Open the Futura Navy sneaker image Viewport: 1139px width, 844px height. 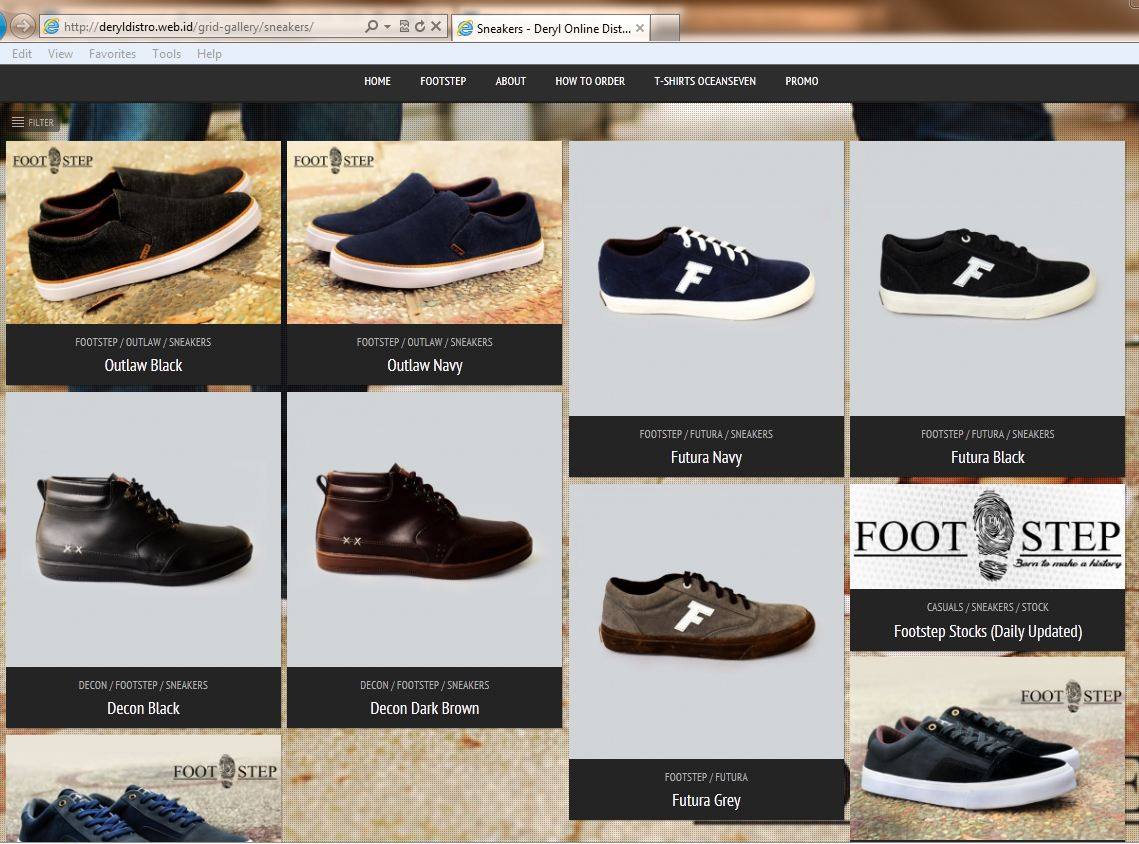pos(706,278)
